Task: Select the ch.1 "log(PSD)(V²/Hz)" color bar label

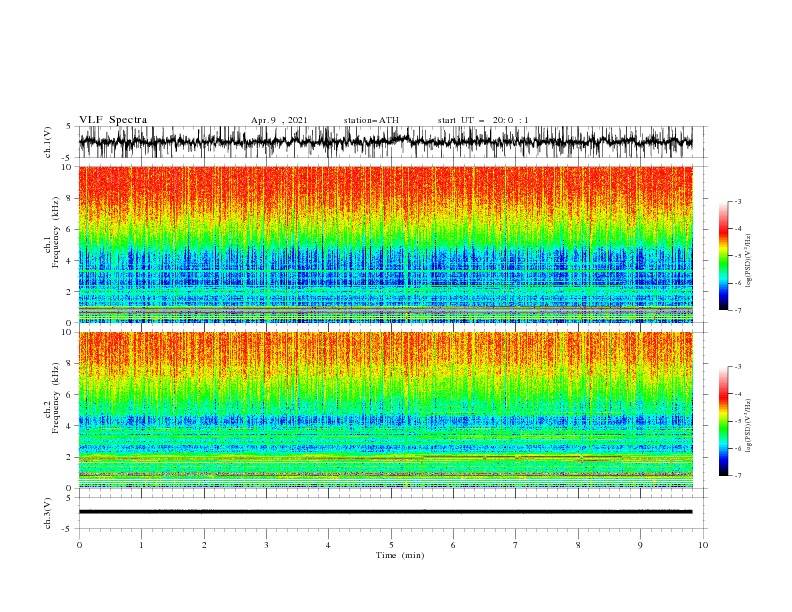Action: point(749,261)
